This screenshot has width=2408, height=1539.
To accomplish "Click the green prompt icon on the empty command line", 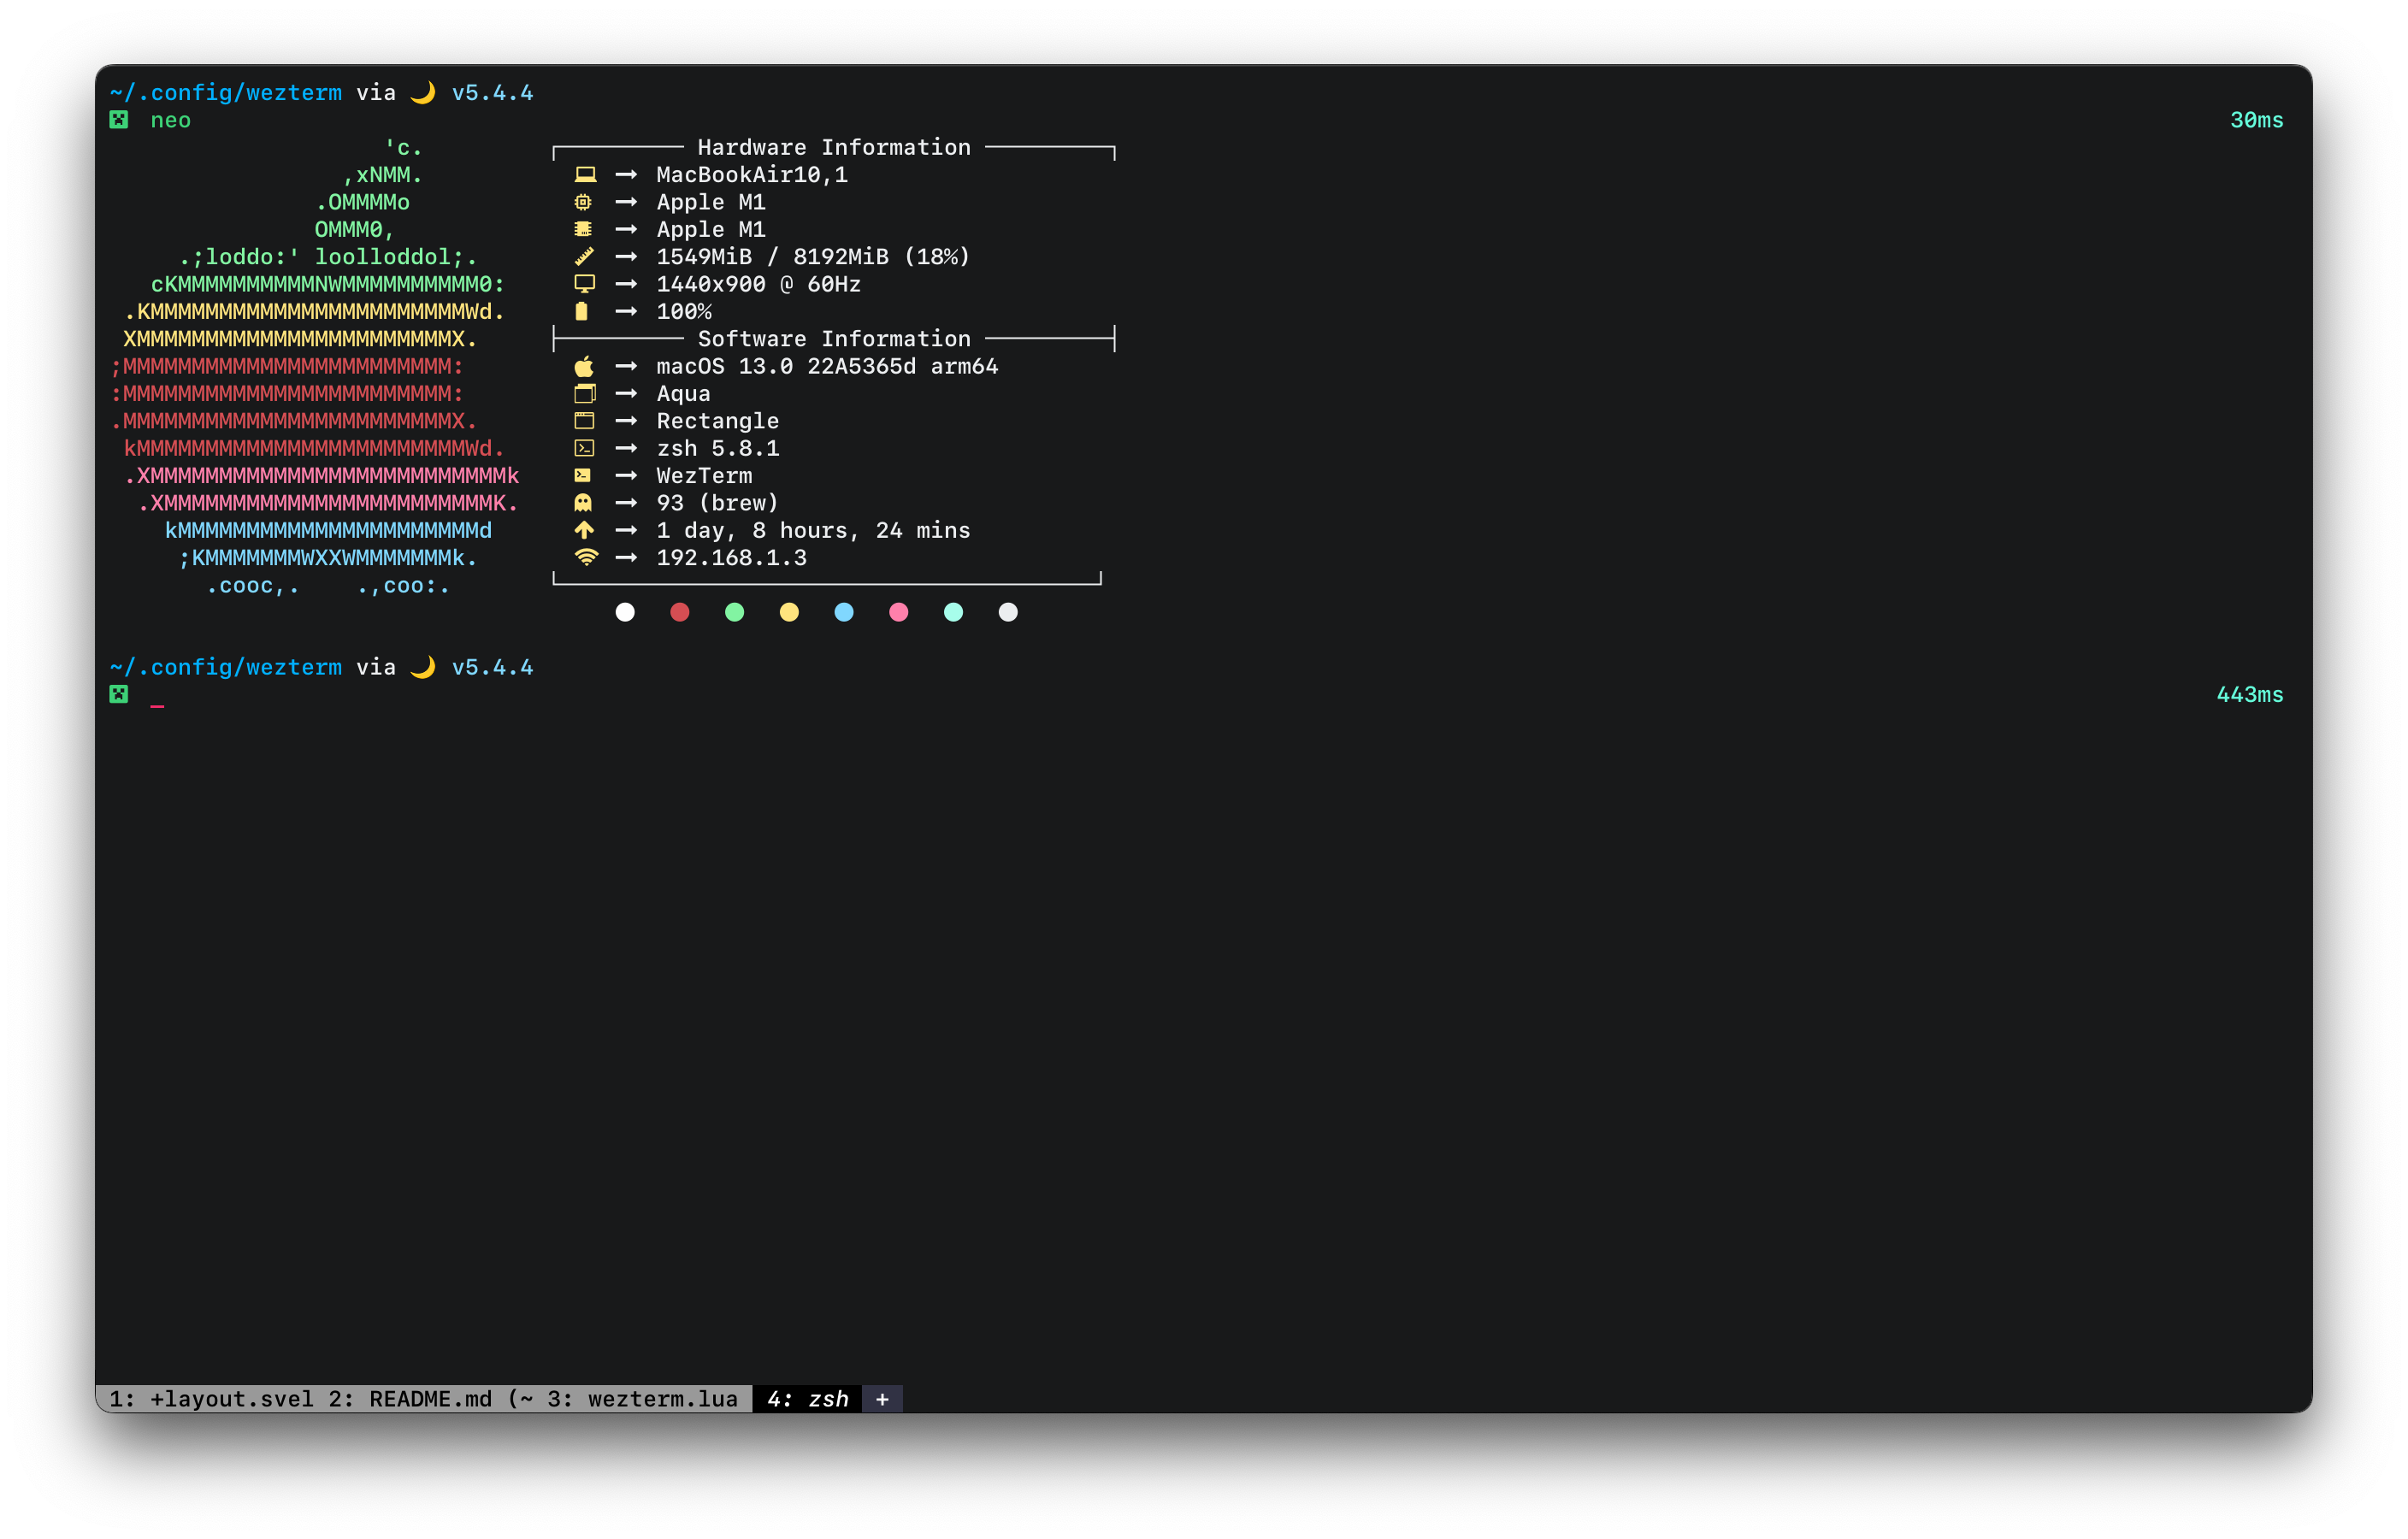I will tap(119, 694).
